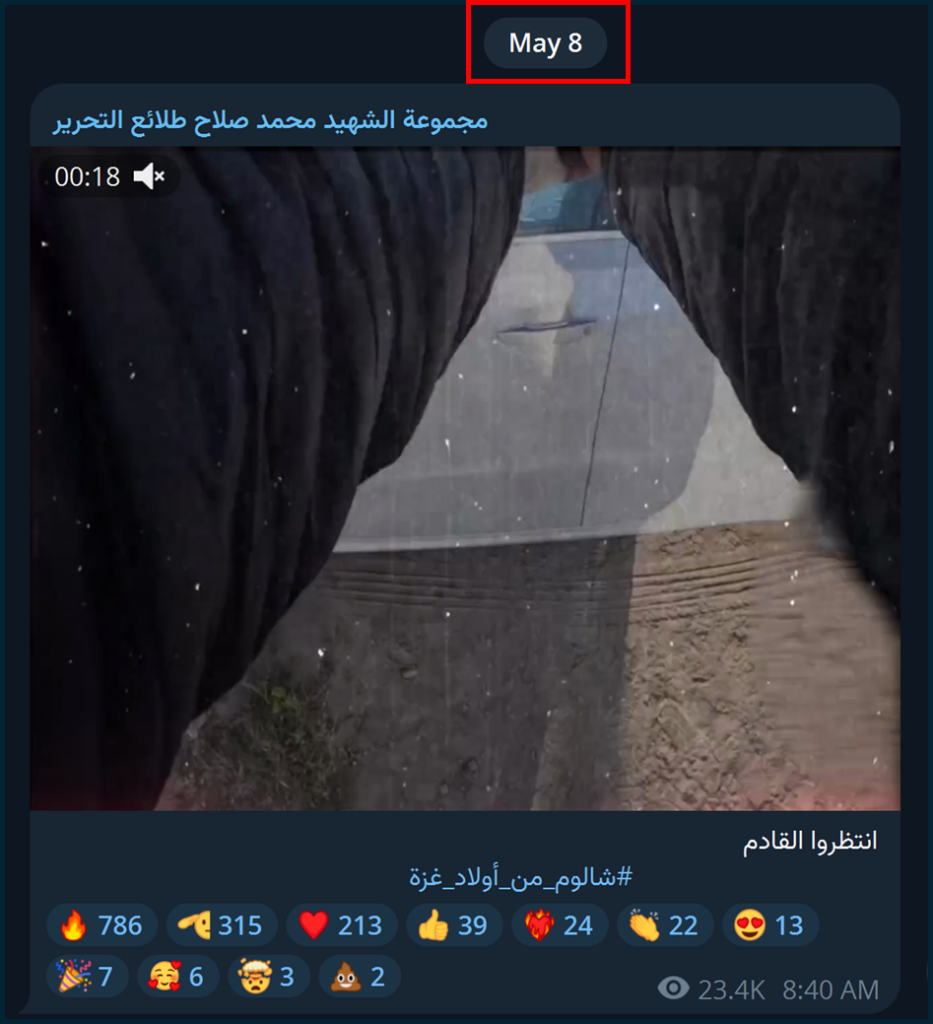Click the May 8 date badge

[545, 43]
